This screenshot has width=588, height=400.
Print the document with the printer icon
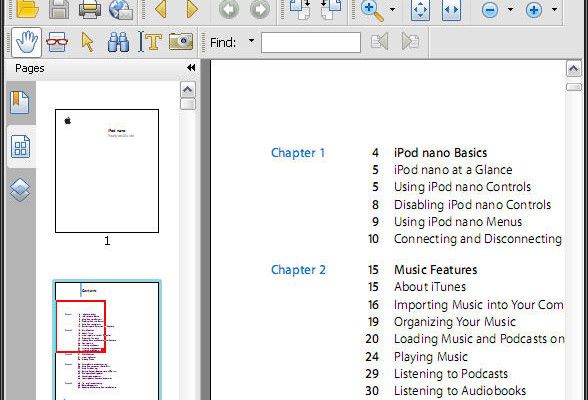click(90, 9)
